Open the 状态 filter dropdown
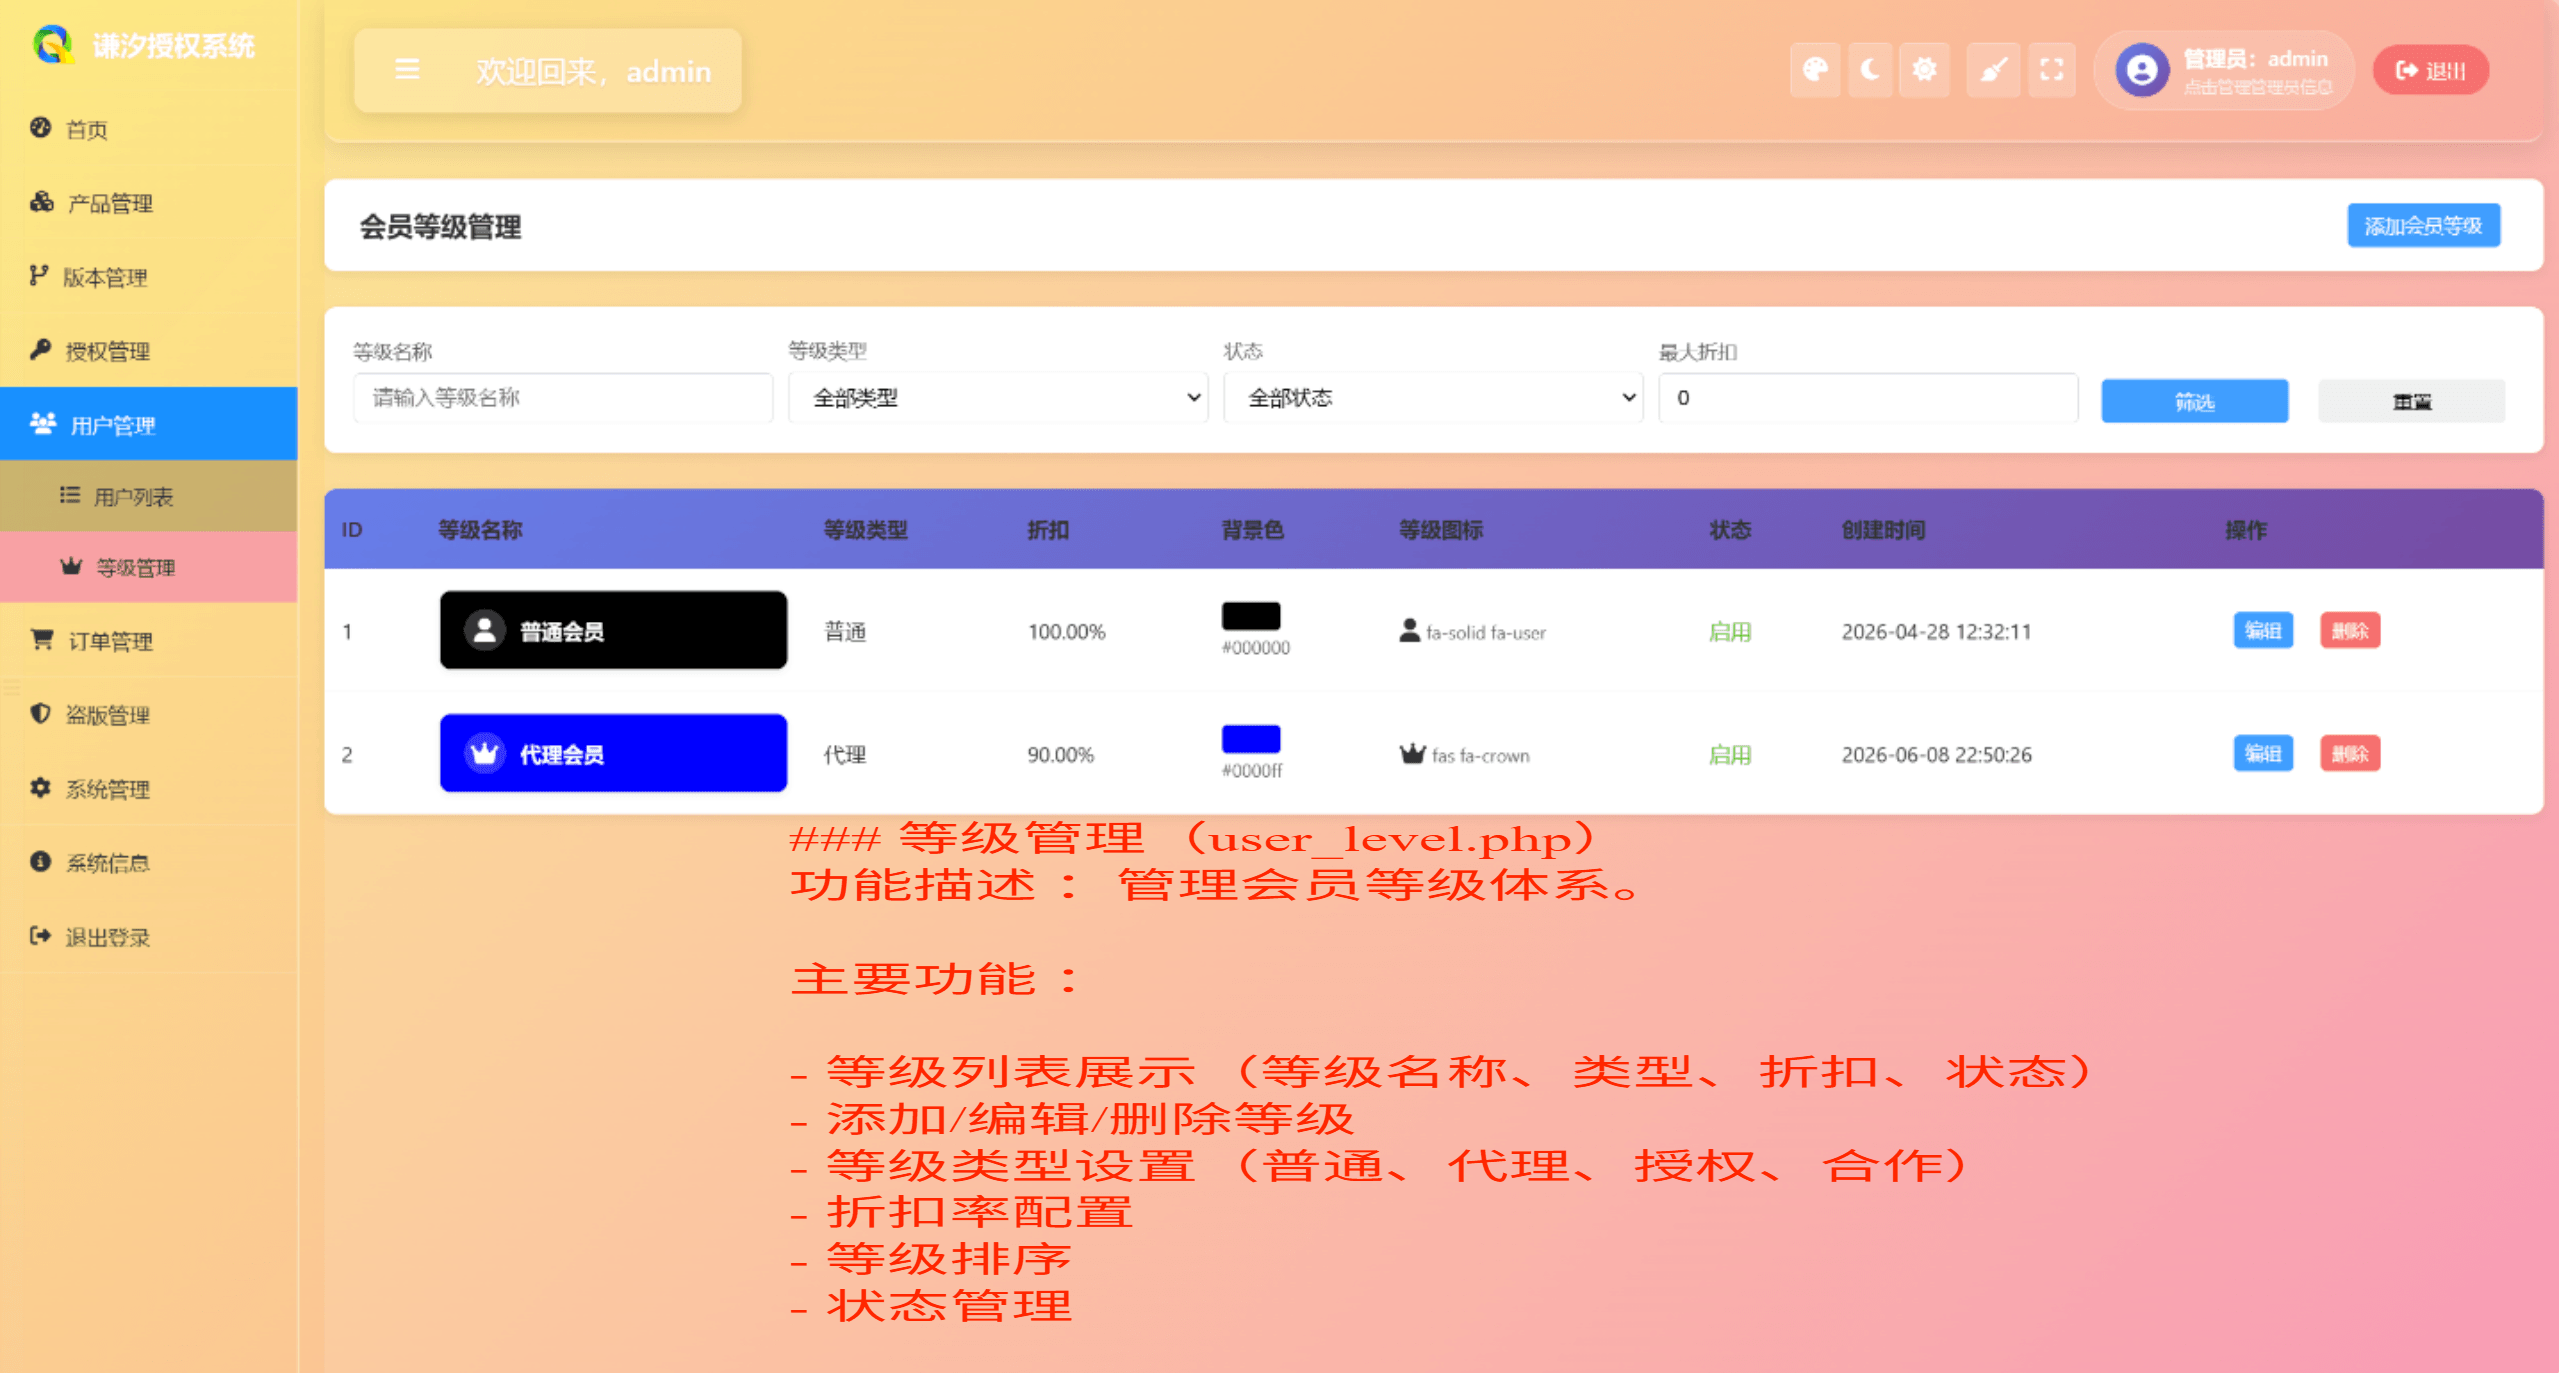This screenshot has width=2559, height=1373. point(1433,398)
